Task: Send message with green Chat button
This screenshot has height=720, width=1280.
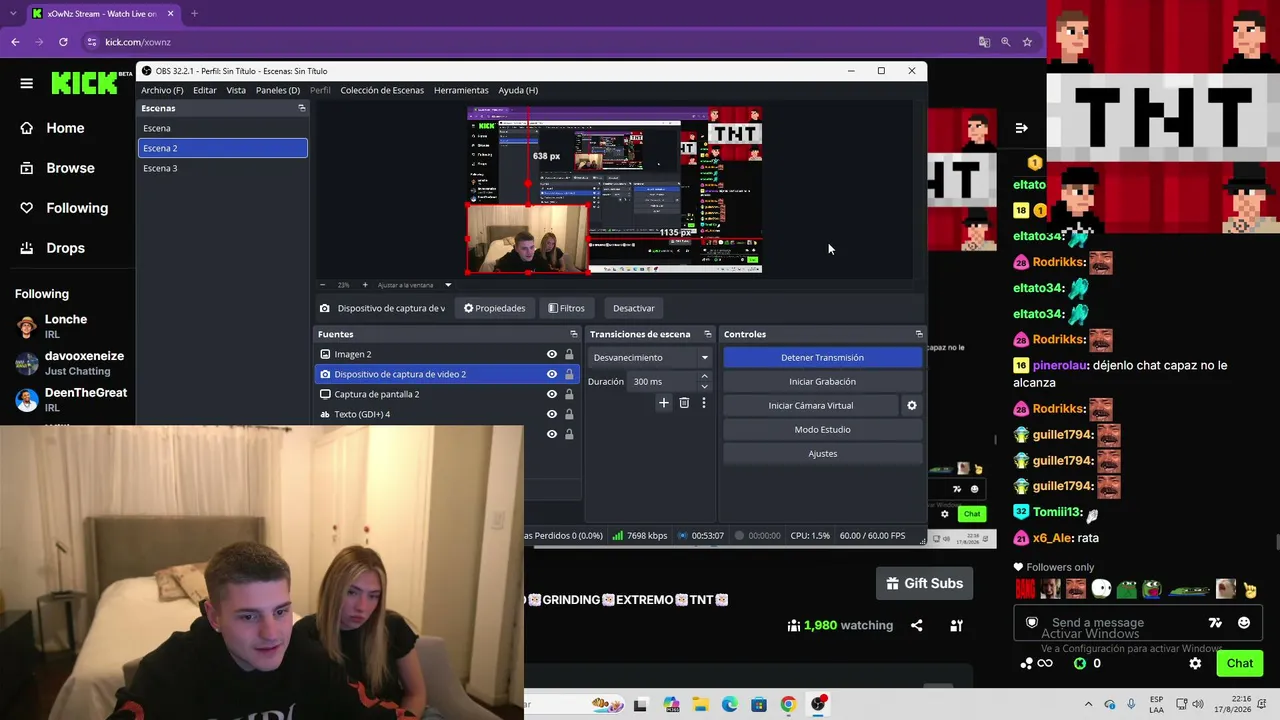Action: pos(1240,663)
